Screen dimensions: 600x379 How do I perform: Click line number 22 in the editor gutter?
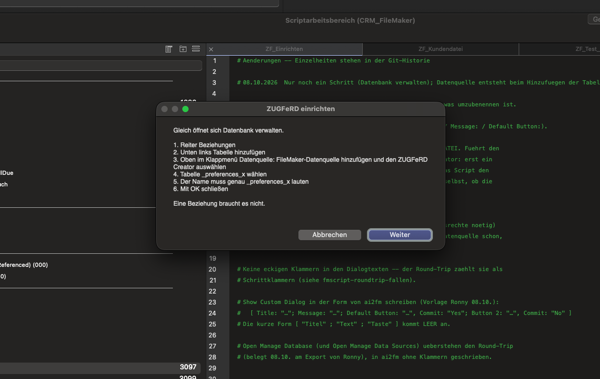212,291
